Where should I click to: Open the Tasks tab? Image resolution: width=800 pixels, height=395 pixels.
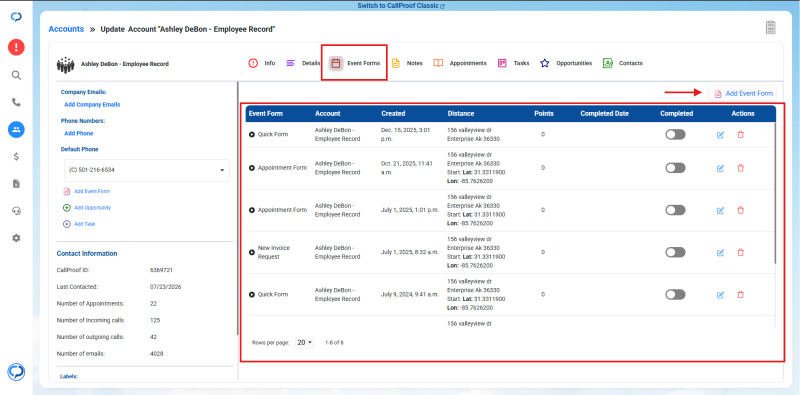(513, 63)
